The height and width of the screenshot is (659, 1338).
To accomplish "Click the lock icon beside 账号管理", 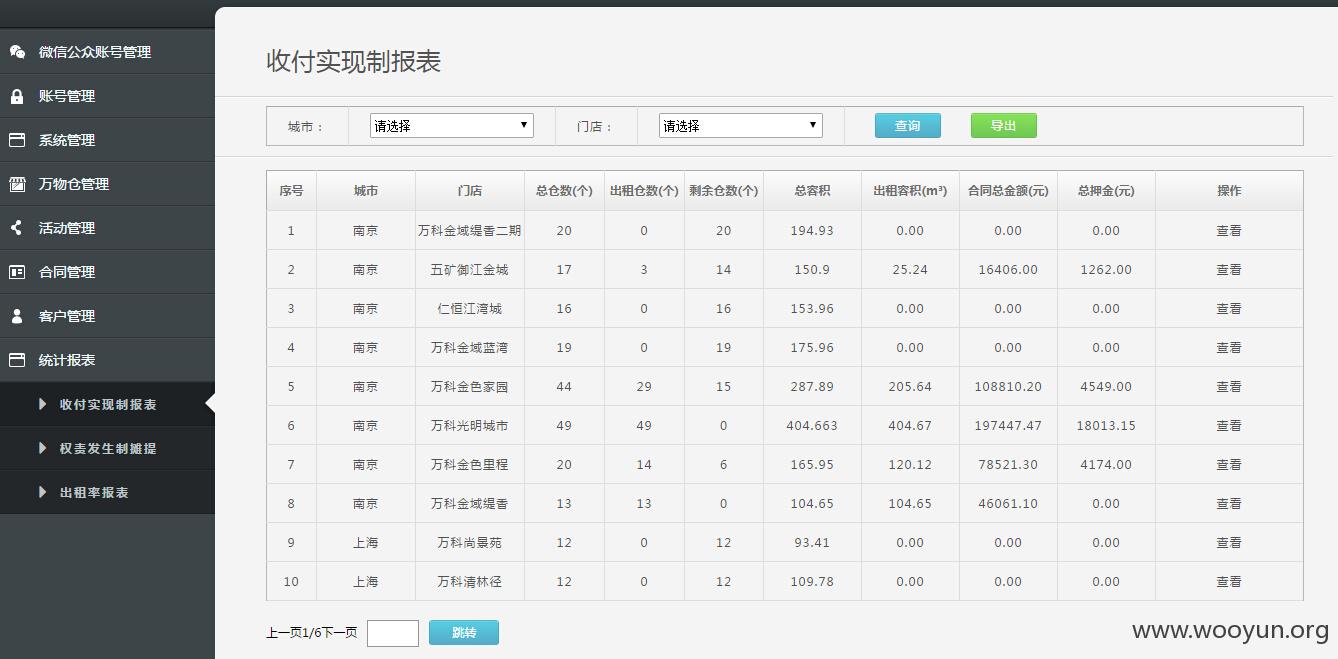I will pyautogui.click(x=17, y=96).
